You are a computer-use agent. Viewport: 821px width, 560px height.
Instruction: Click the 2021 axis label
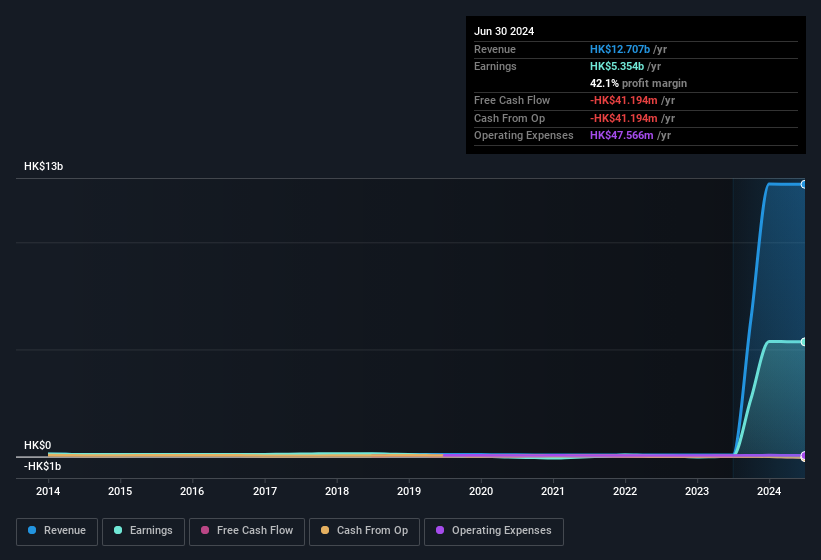point(553,491)
